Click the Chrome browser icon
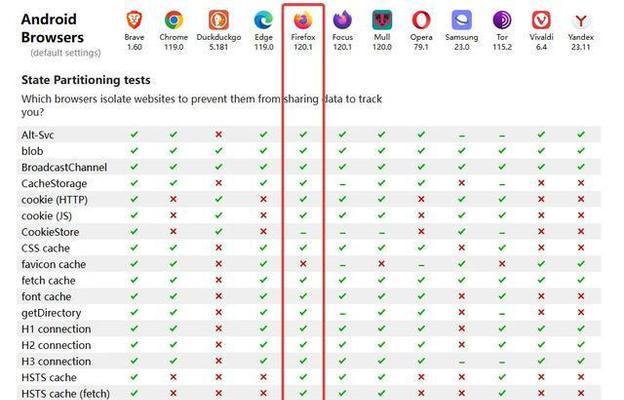 174,20
